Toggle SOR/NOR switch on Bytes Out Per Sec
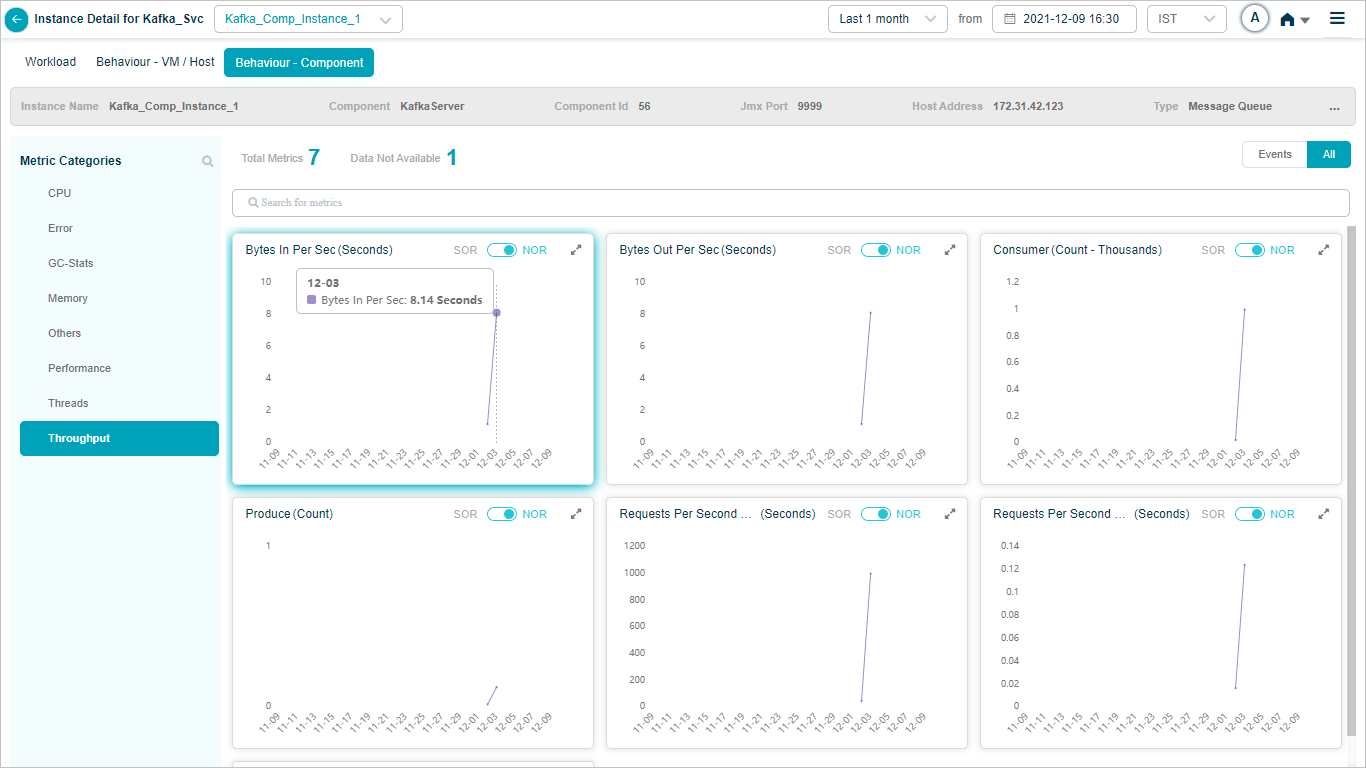 [x=875, y=250]
